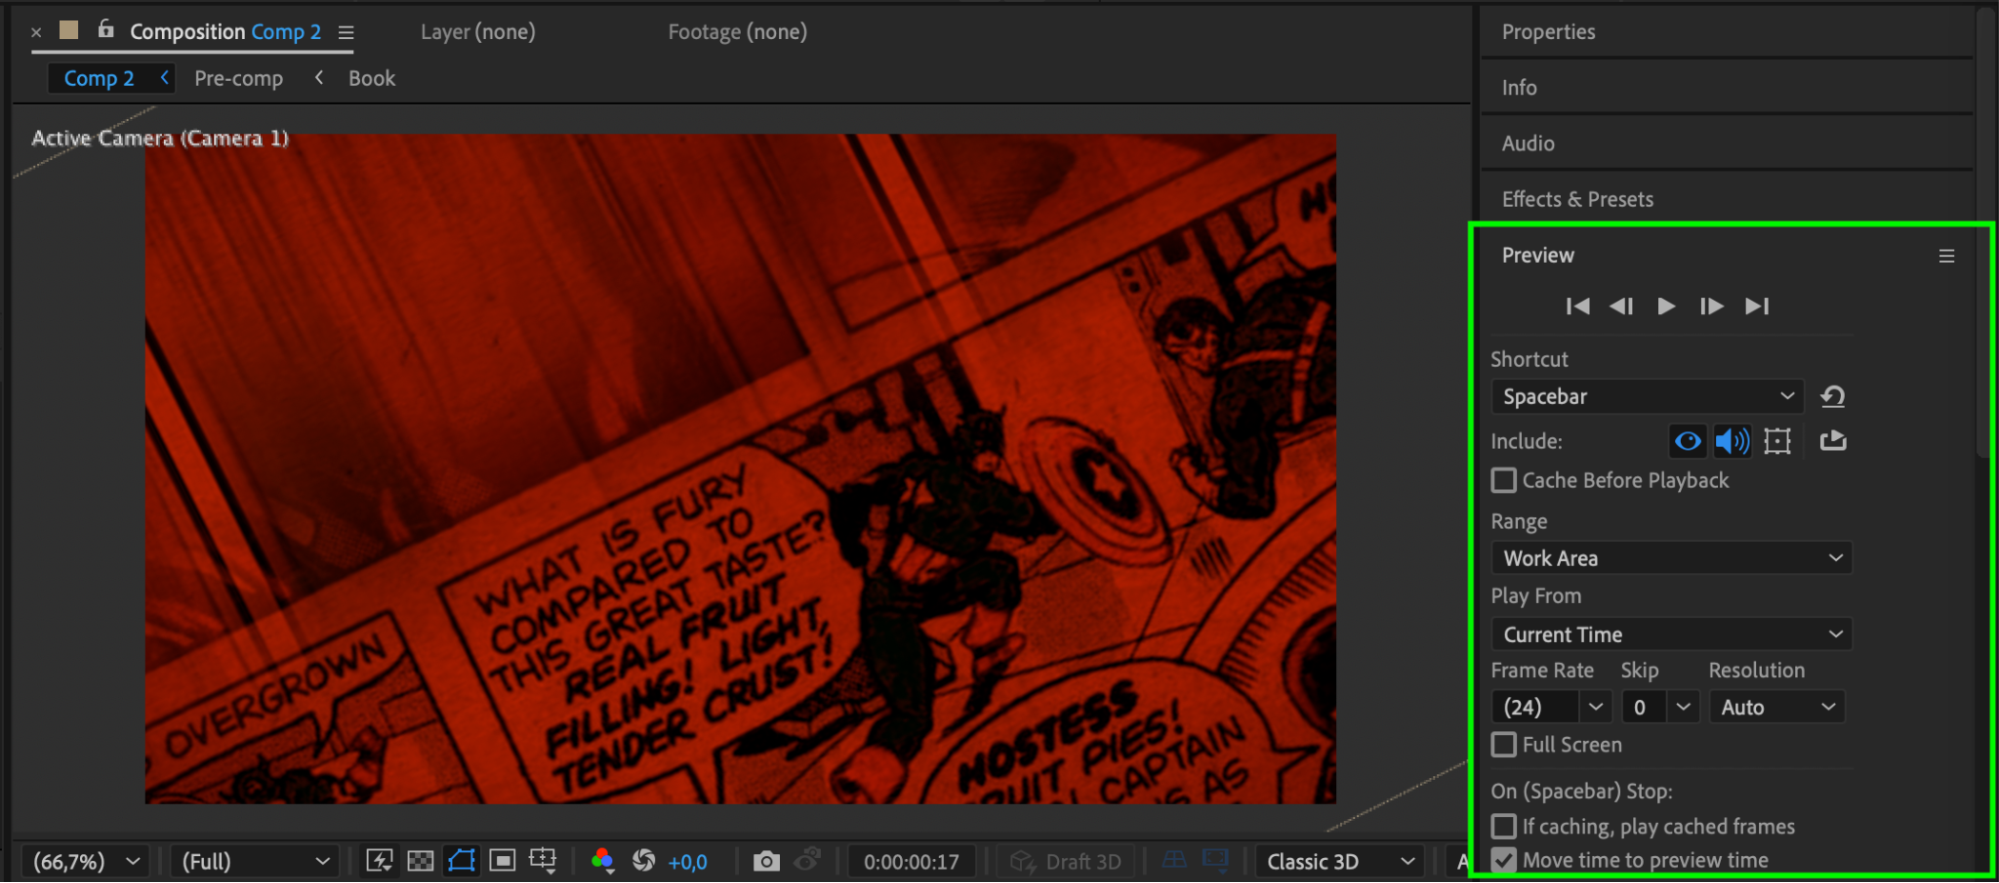
Task: Reset exposure with the aperture icon
Action: tap(644, 861)
